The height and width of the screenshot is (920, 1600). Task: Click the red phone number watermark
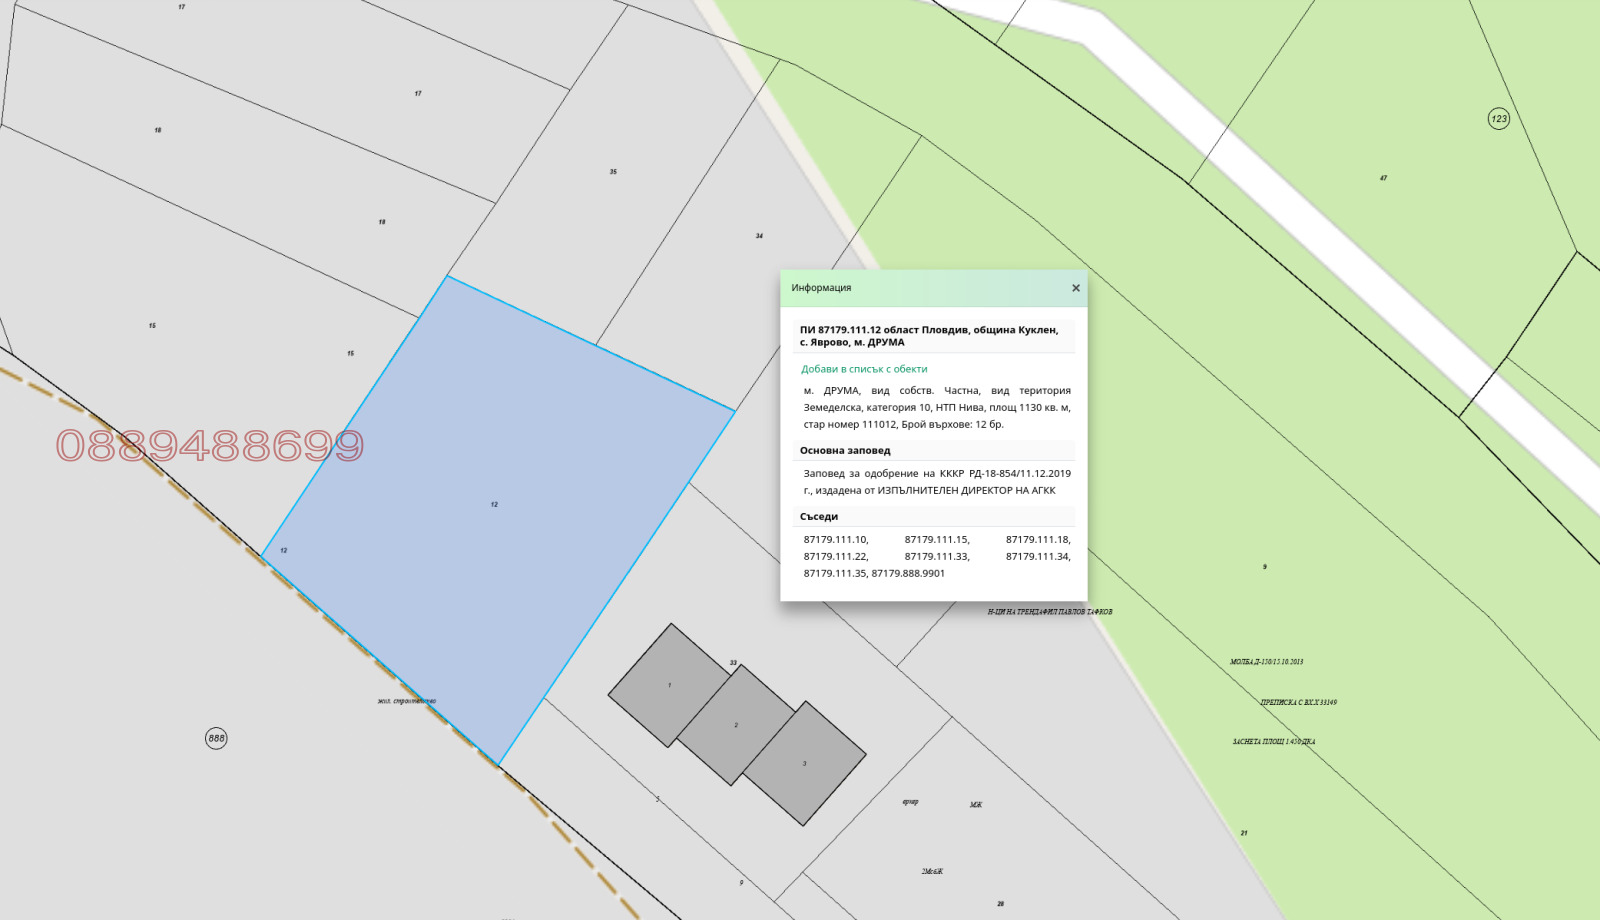[x=210, y=446]
